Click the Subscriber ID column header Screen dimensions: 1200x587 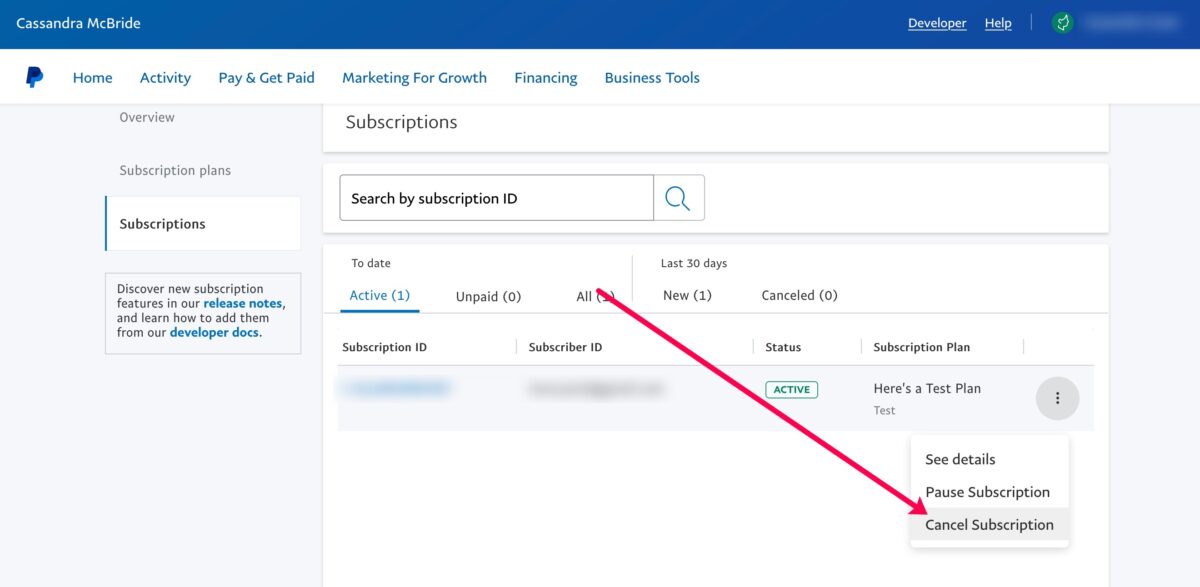(565, 347)
